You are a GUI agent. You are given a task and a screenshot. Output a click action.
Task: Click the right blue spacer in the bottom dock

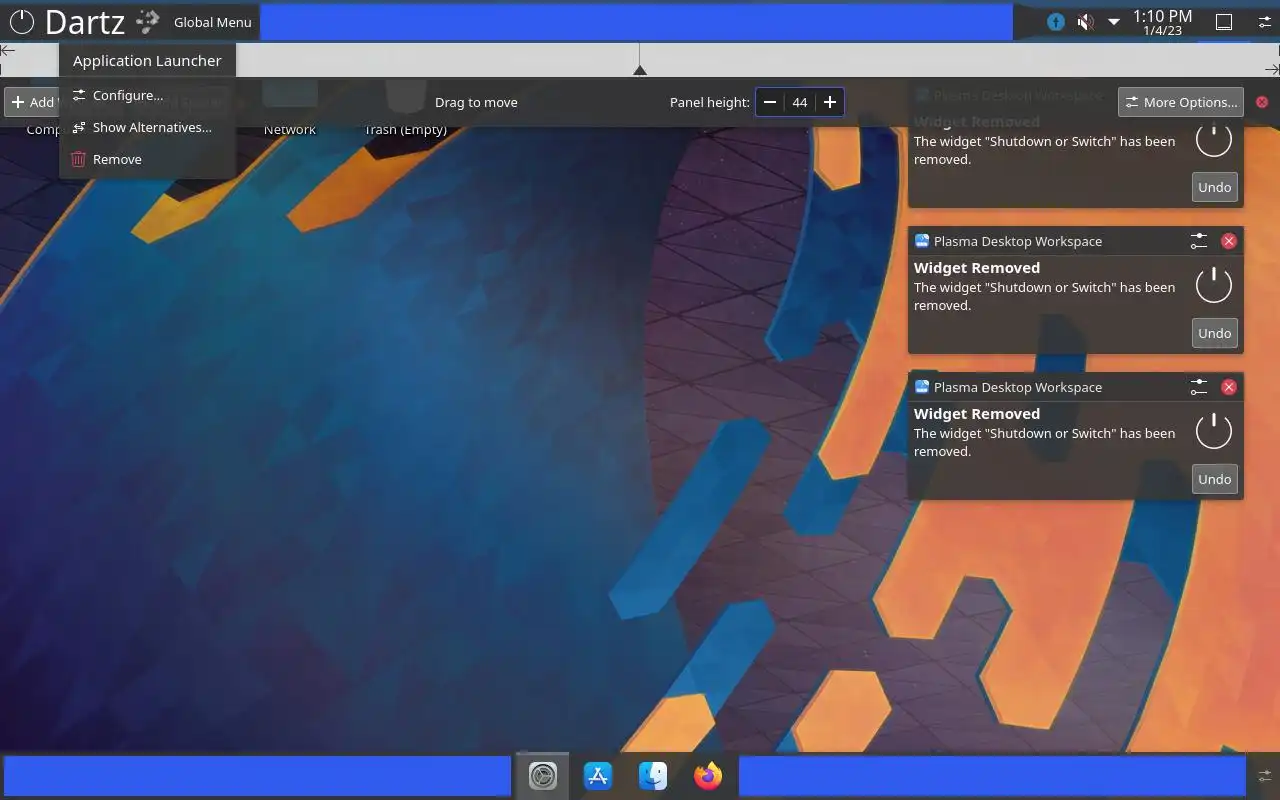coord(993,776)
